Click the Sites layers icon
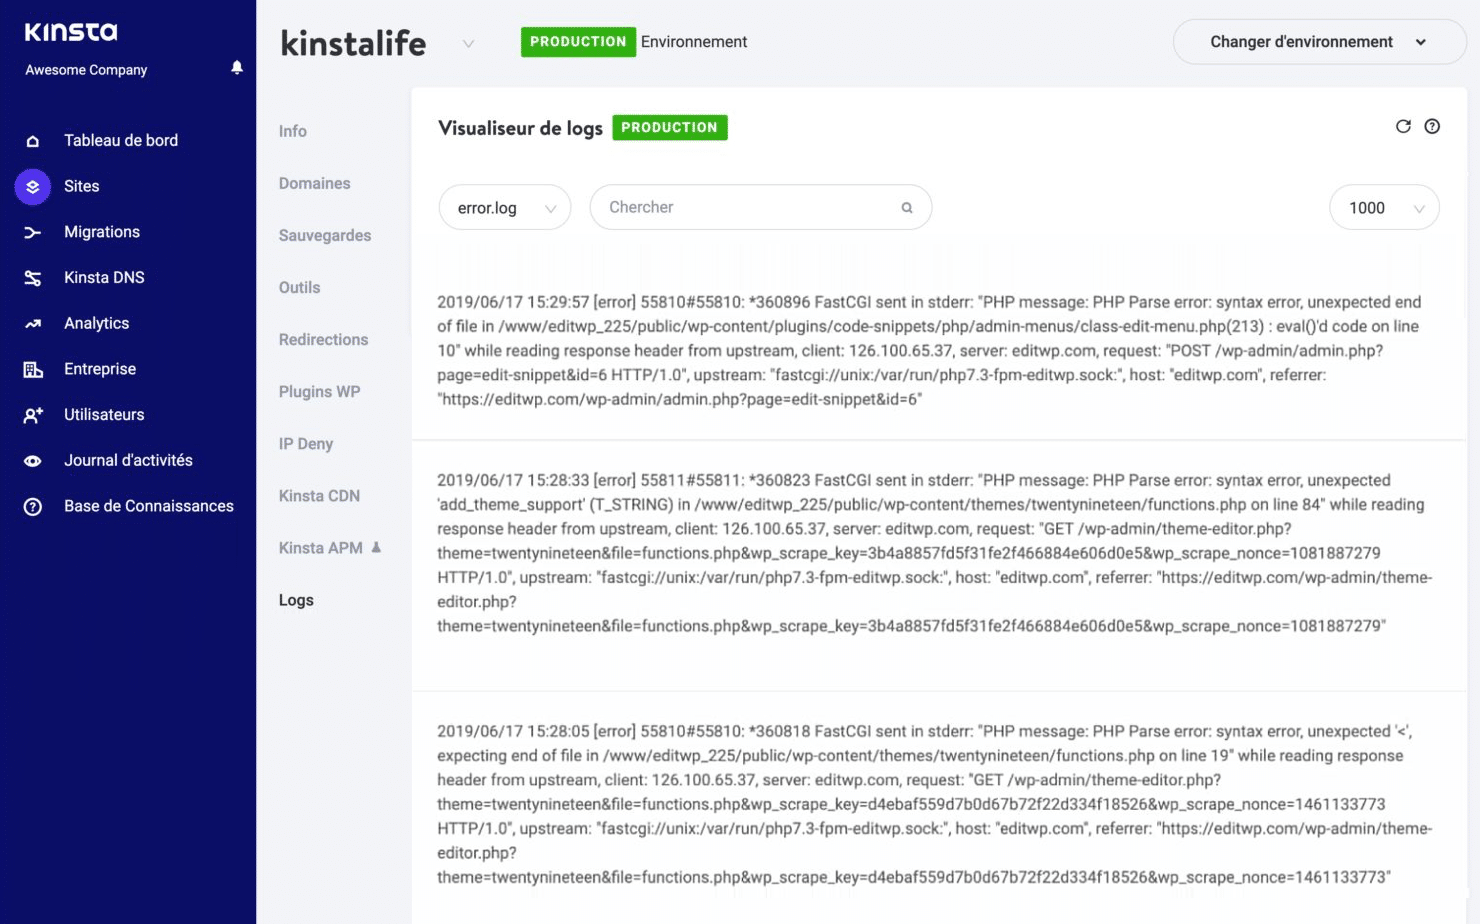The height and width of the screenshot is (924, 1480). (x=33, y=187)
